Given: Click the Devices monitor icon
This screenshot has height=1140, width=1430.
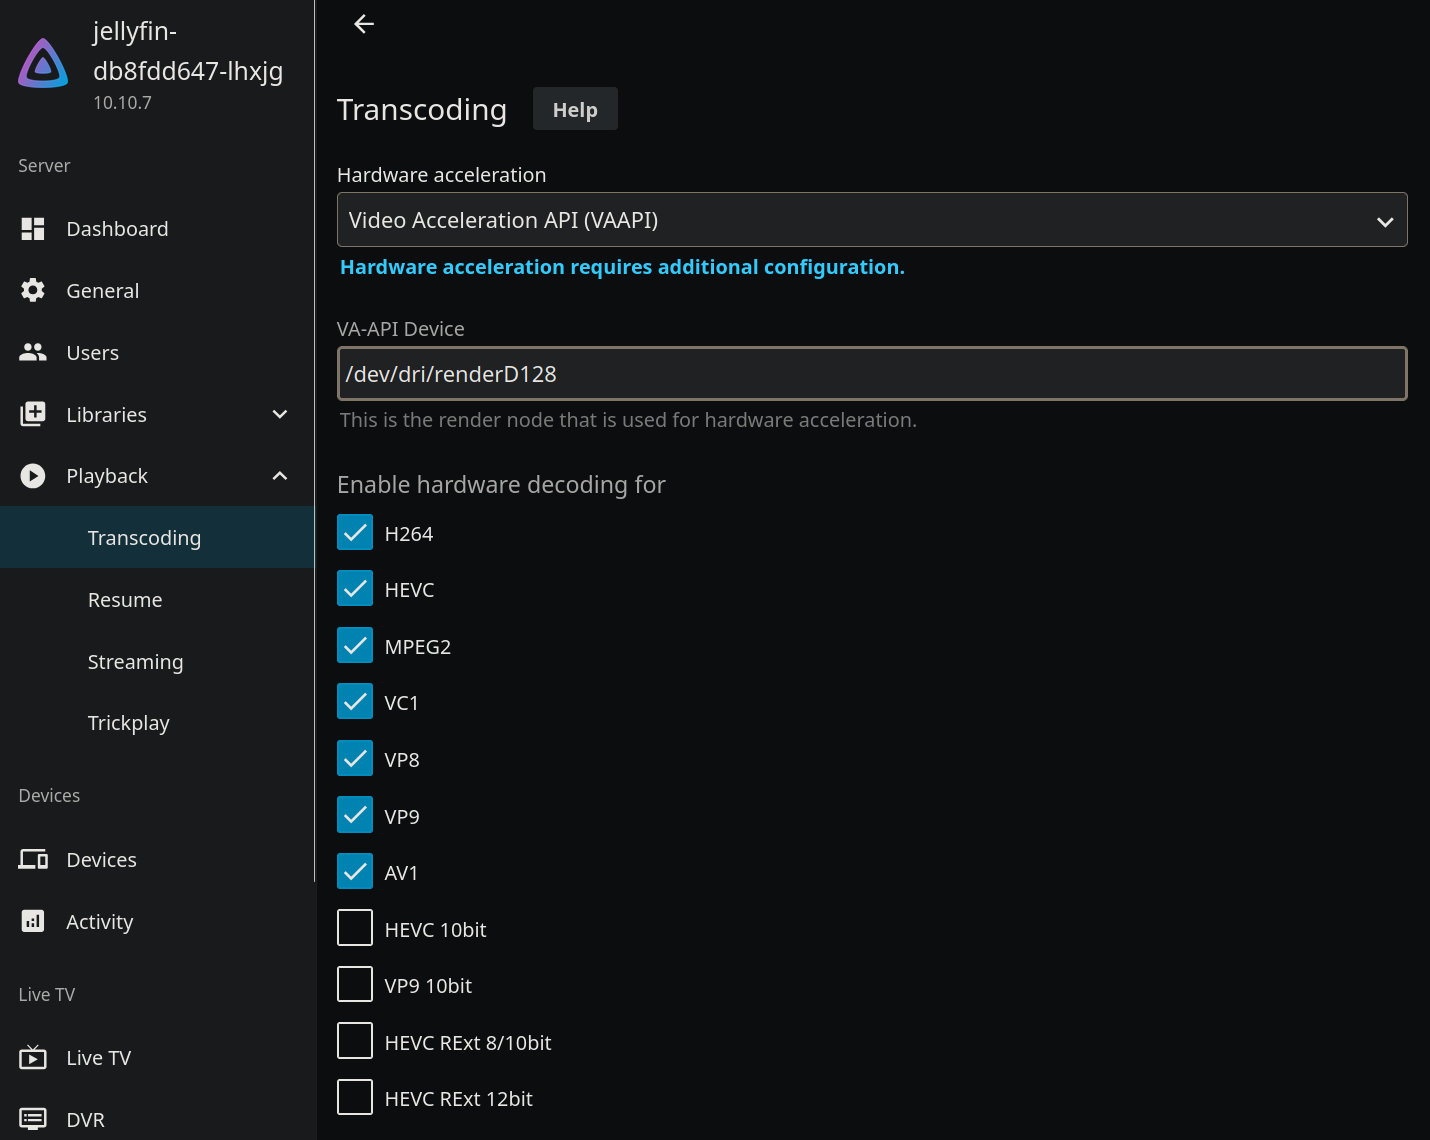Looking at the screenshot, I should pyautogui.click(x=33, y=860).
